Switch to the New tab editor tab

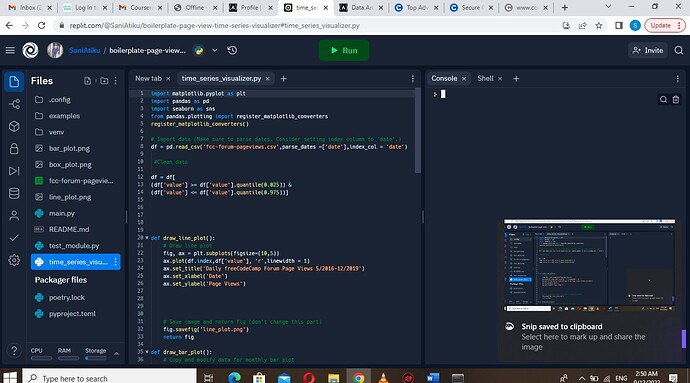point(148,78)
